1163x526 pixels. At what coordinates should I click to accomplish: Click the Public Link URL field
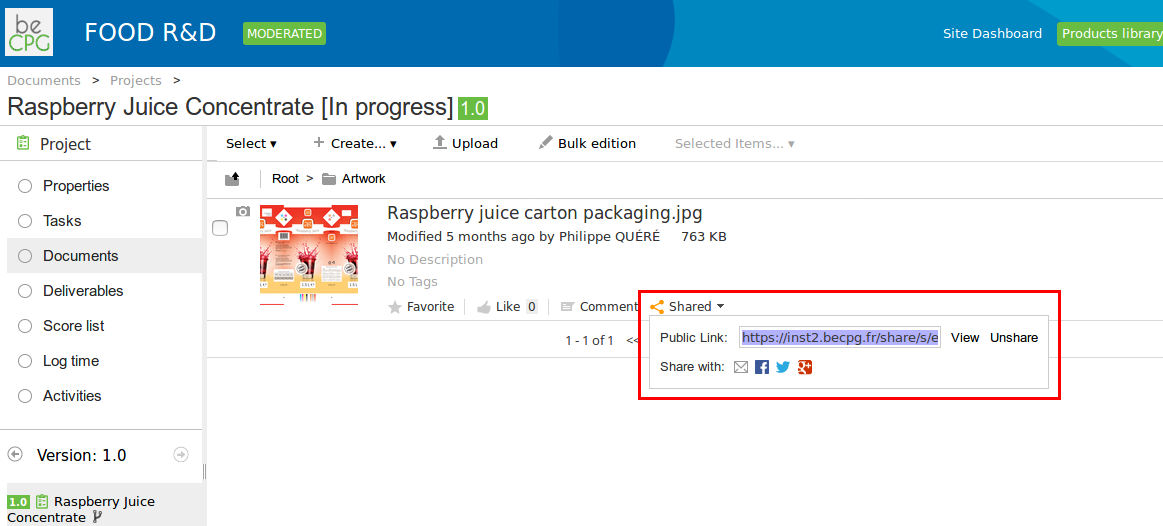[840, 338]
